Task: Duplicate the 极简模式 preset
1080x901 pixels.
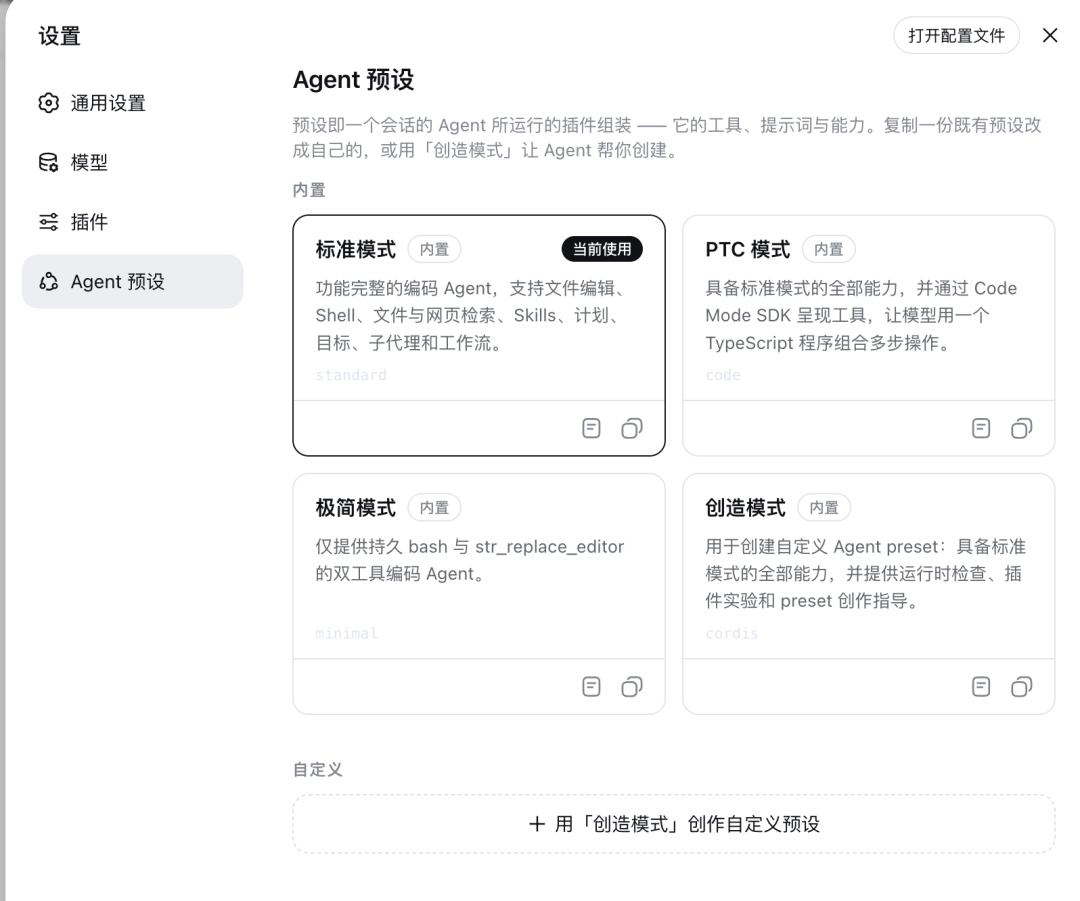Action: 632,687
